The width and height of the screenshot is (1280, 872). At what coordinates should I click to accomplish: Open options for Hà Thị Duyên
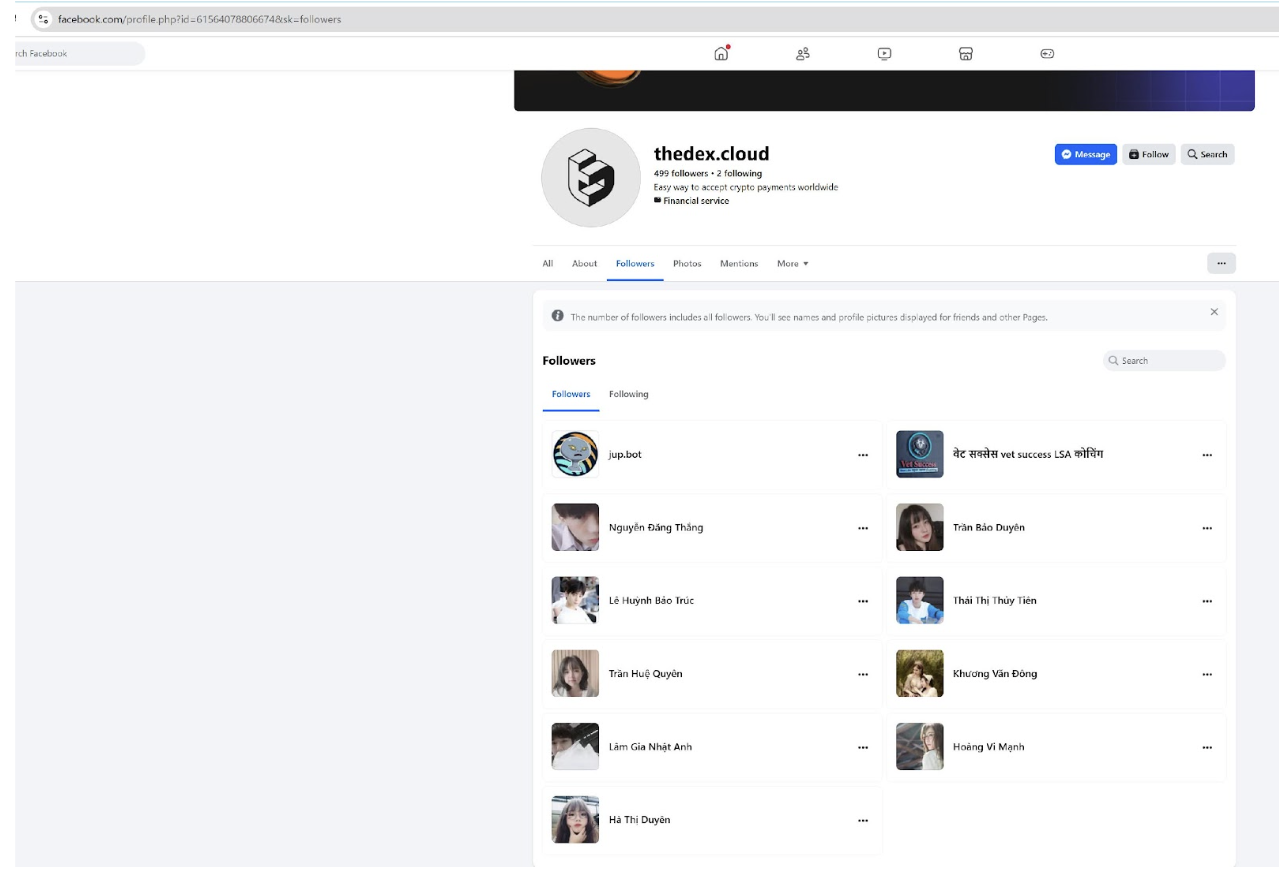862,820
